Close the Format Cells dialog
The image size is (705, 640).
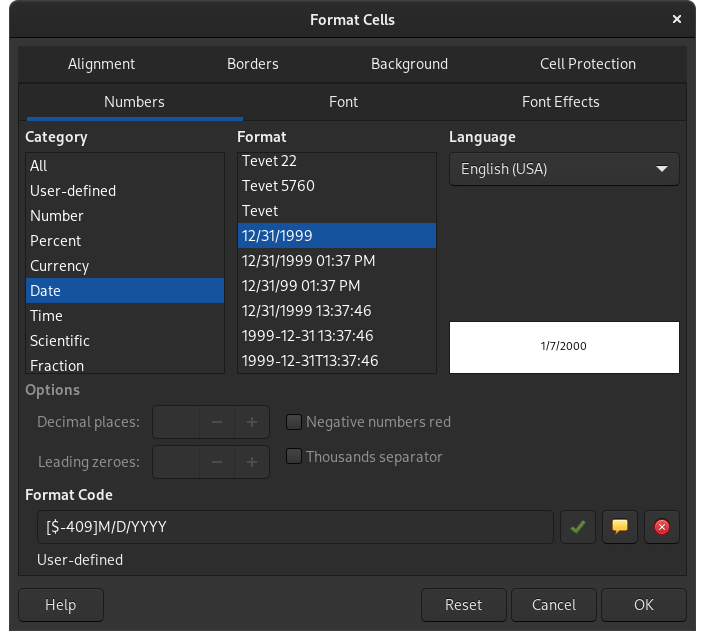pos(677,19)
